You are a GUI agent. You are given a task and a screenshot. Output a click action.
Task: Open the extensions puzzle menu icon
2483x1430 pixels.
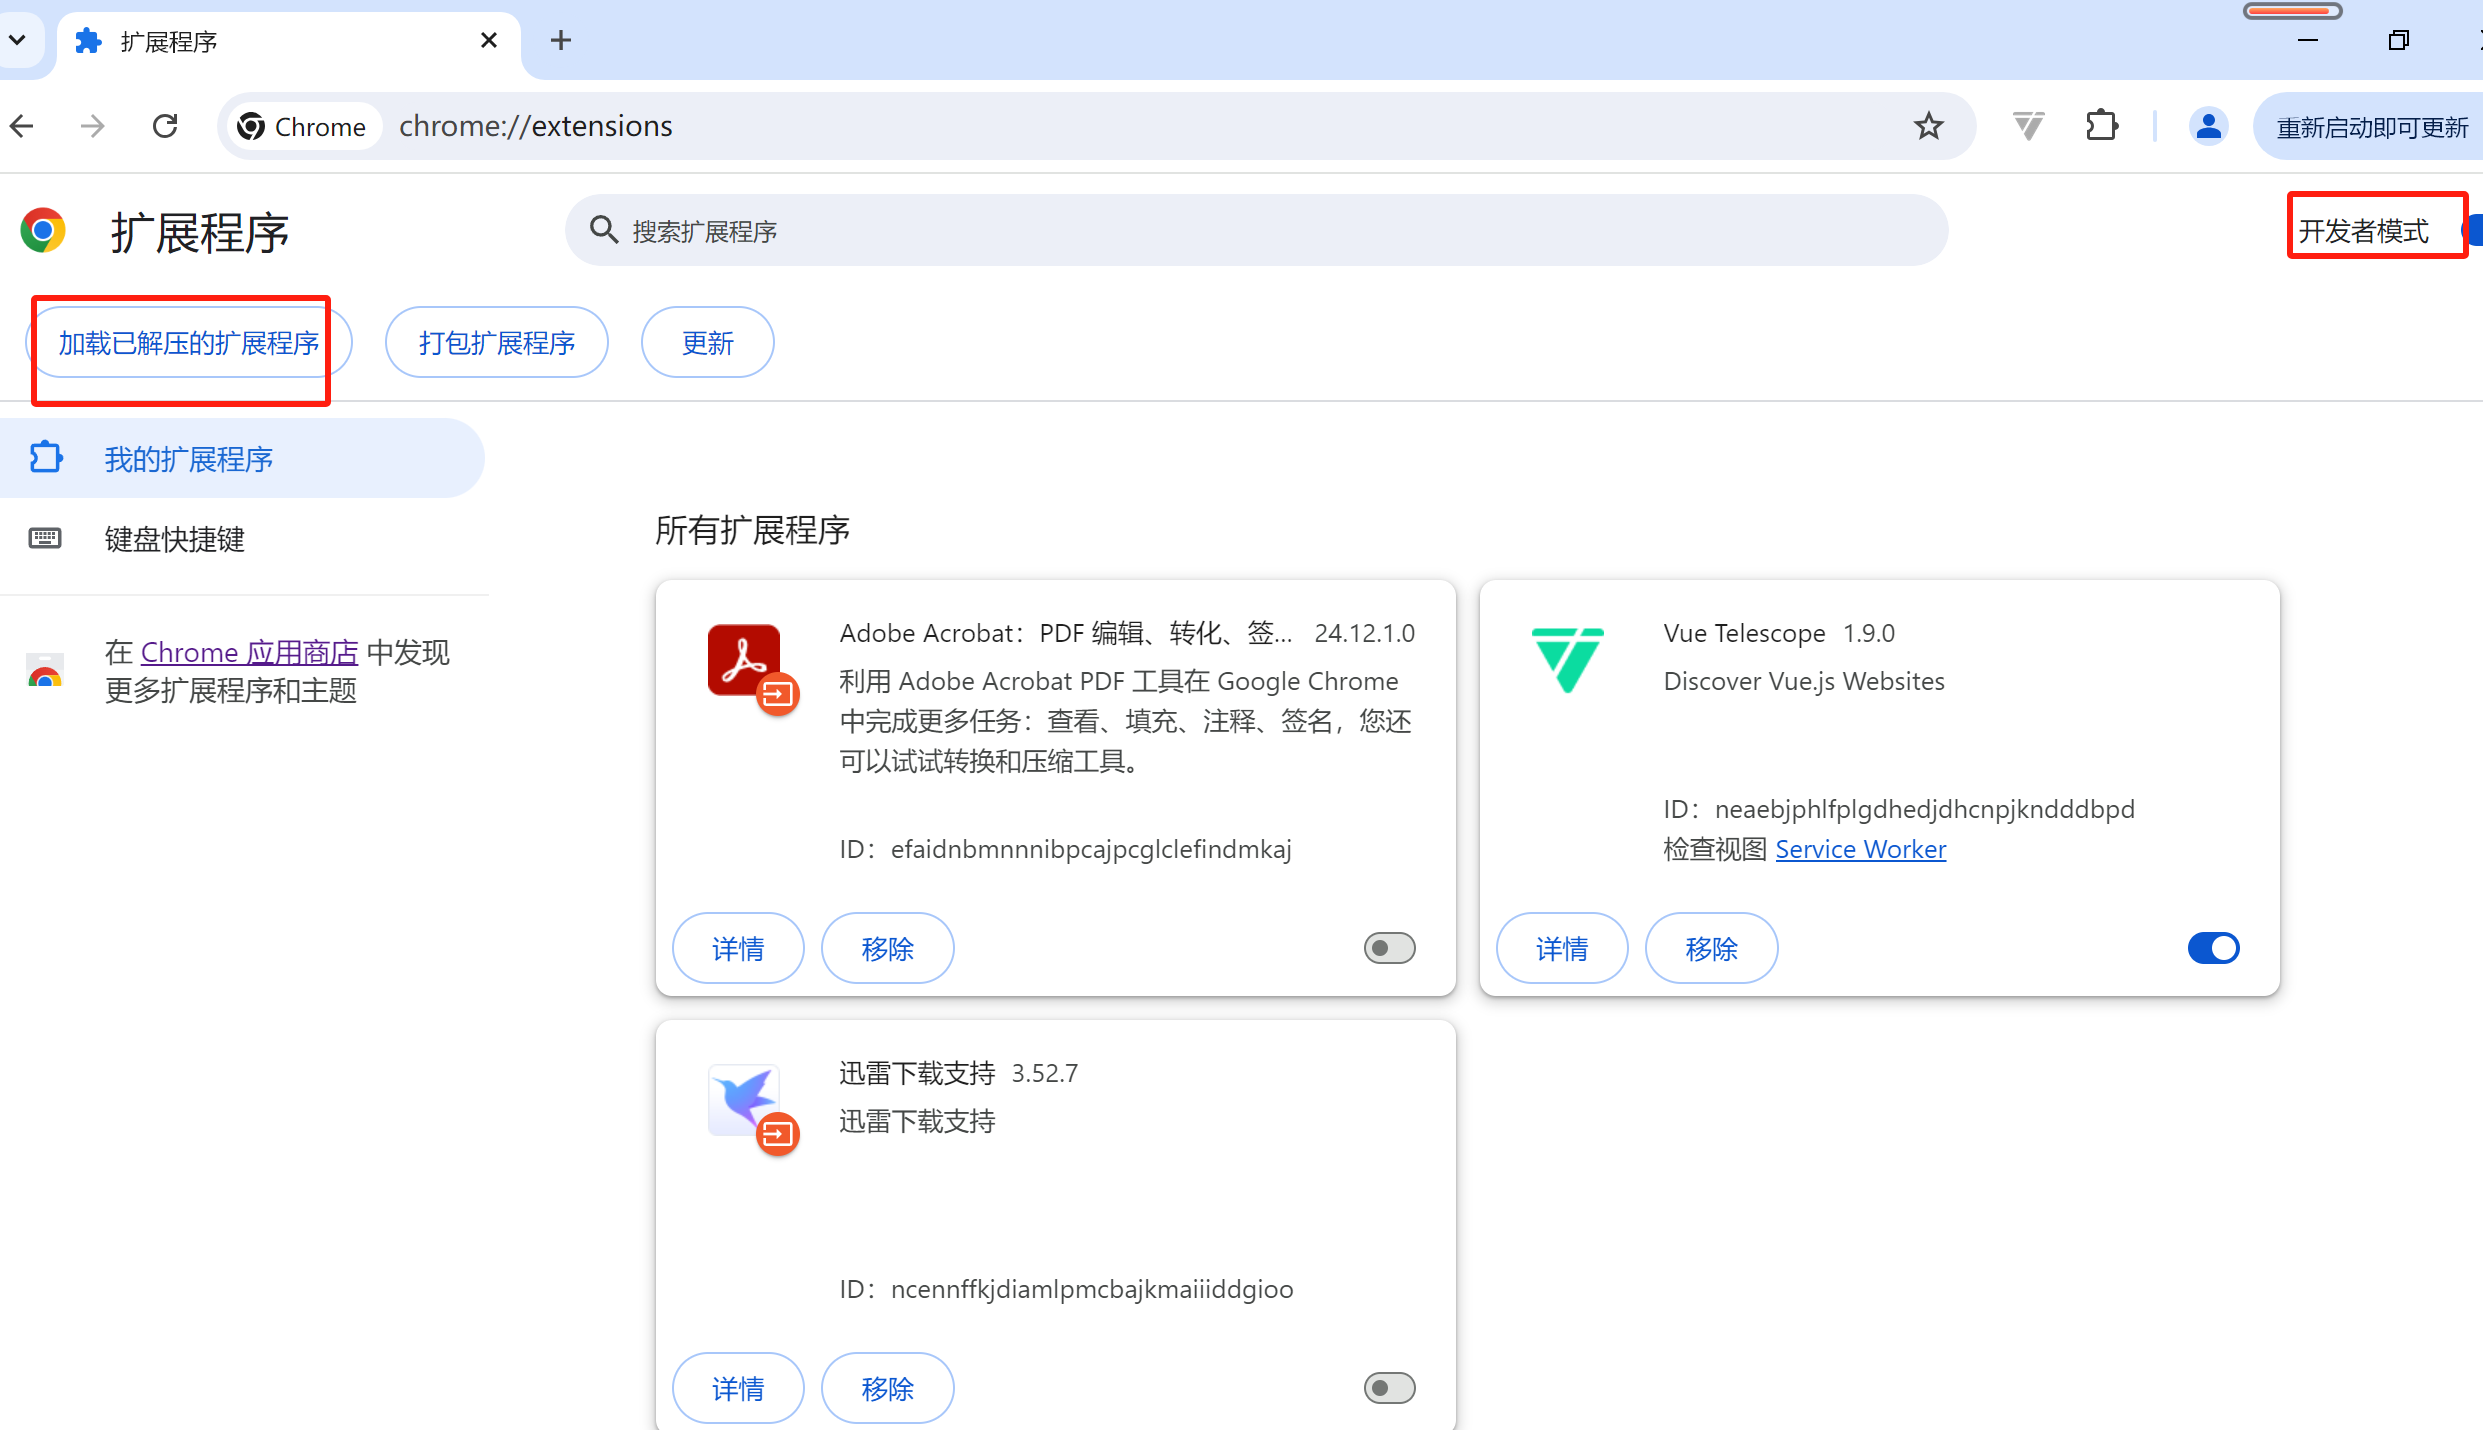(x=2102, y=126)
